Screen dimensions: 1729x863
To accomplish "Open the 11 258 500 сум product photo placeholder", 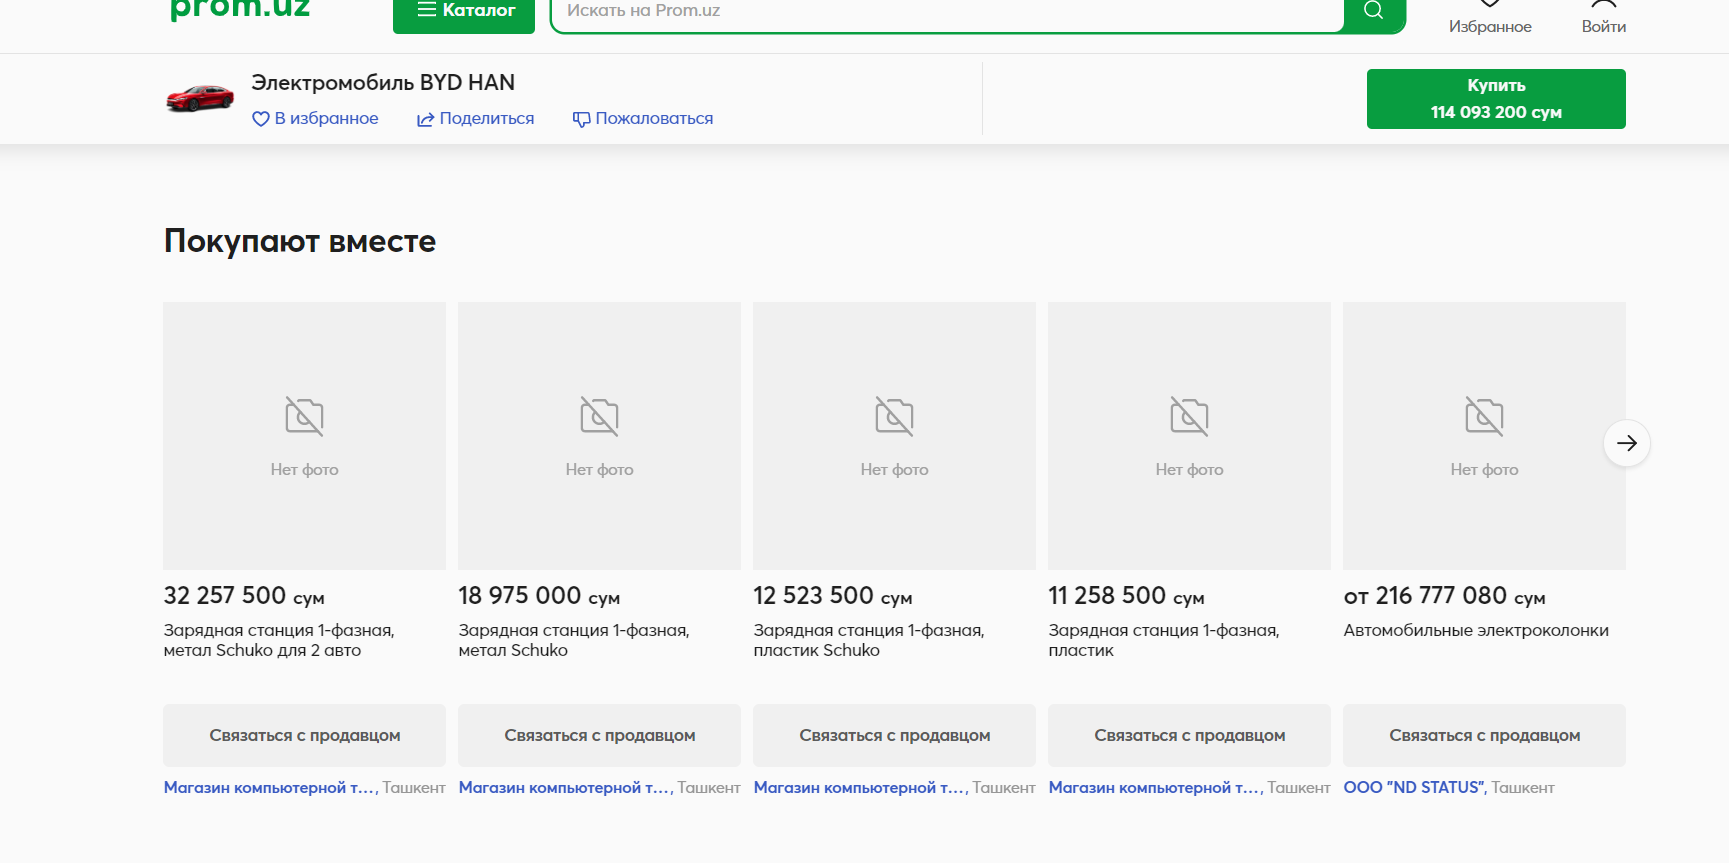I will [x=1189, y=436].
